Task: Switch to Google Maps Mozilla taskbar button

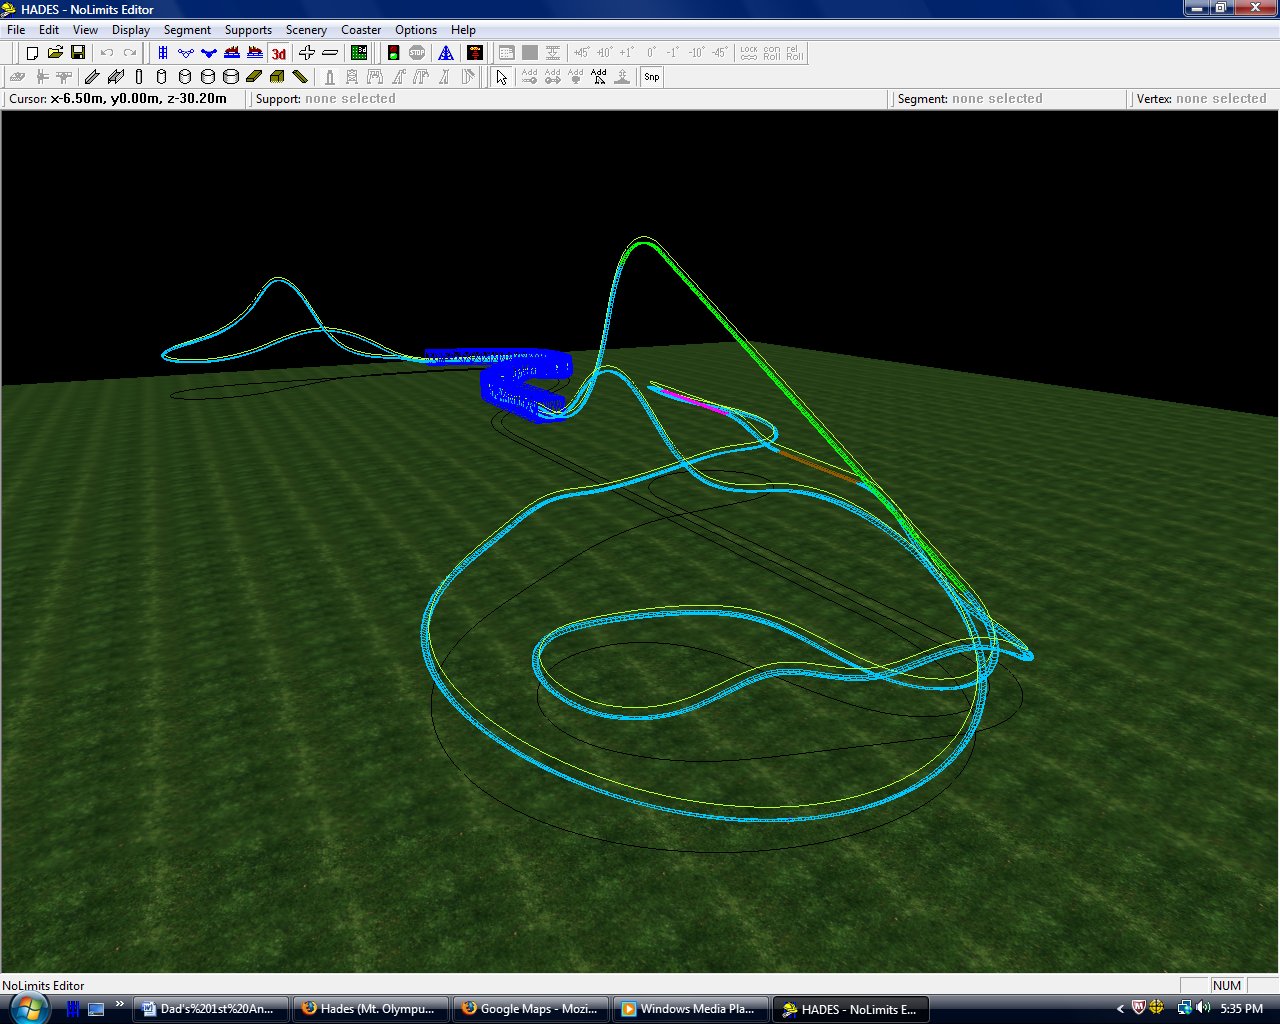Action: 531,1009
